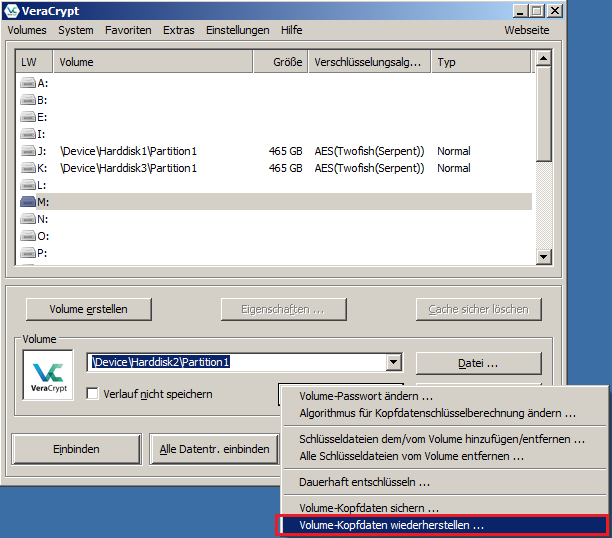Click the VeraCrypt logo in Volume group

click(x=48, y=375)
